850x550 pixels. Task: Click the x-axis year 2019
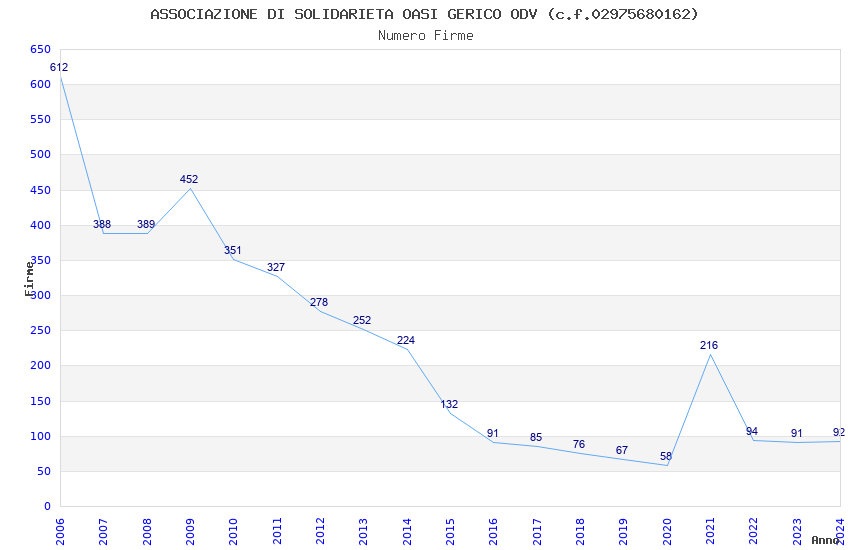click(623, 531)
